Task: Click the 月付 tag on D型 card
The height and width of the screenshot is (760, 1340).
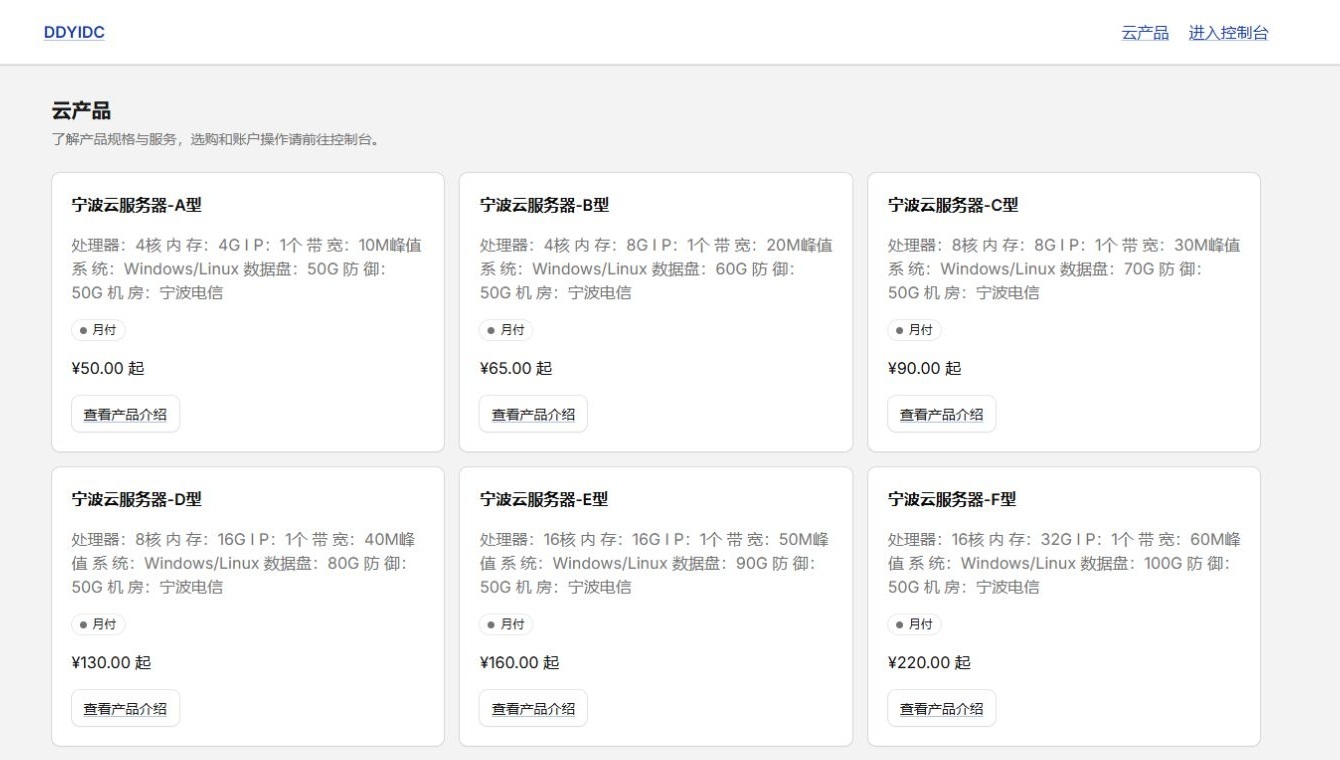Action: pyautogui.click(x=98, y=624)
